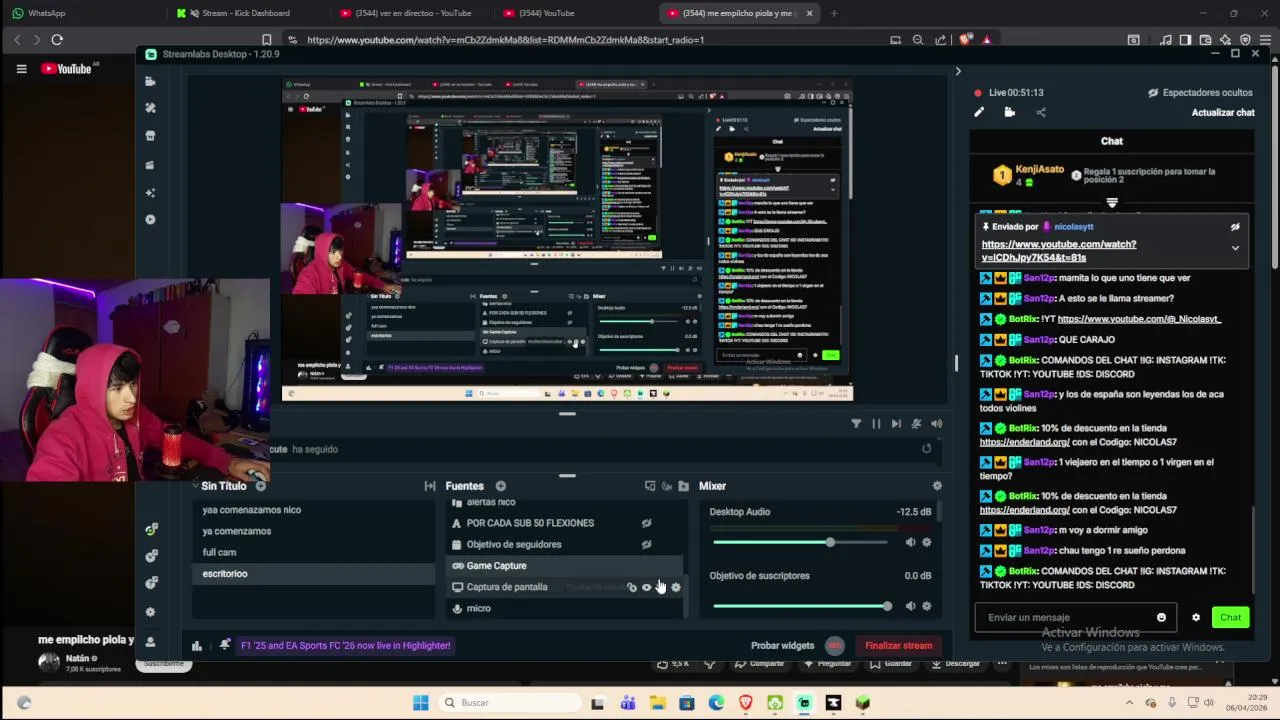Screen dimensions: 1280x720
Task: Open emoji picker in chat message box
Action: 1161,617
